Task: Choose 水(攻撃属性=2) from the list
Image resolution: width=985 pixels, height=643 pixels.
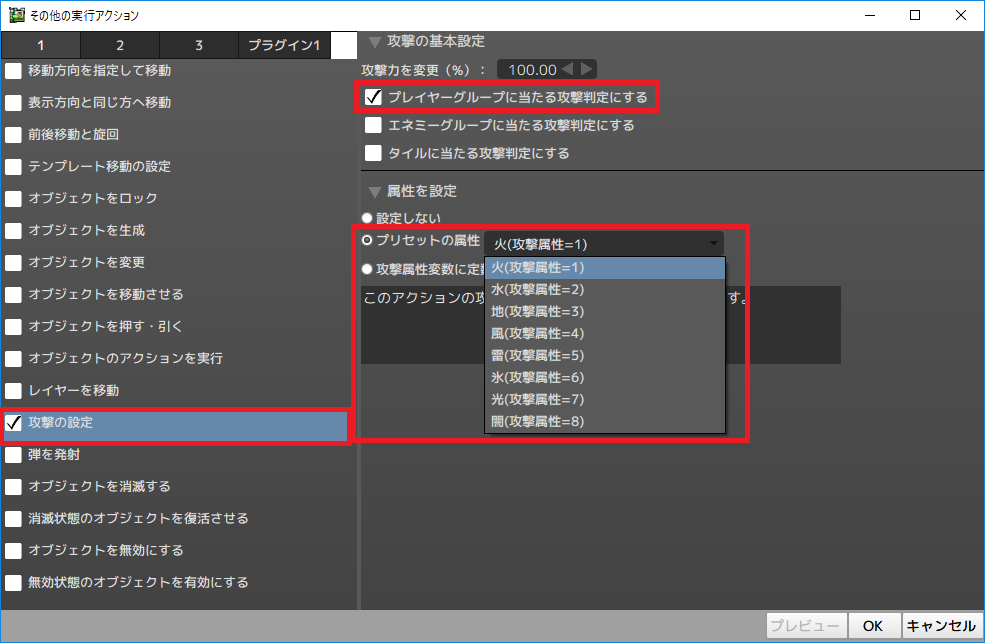Action: click(x=605, y=289)
